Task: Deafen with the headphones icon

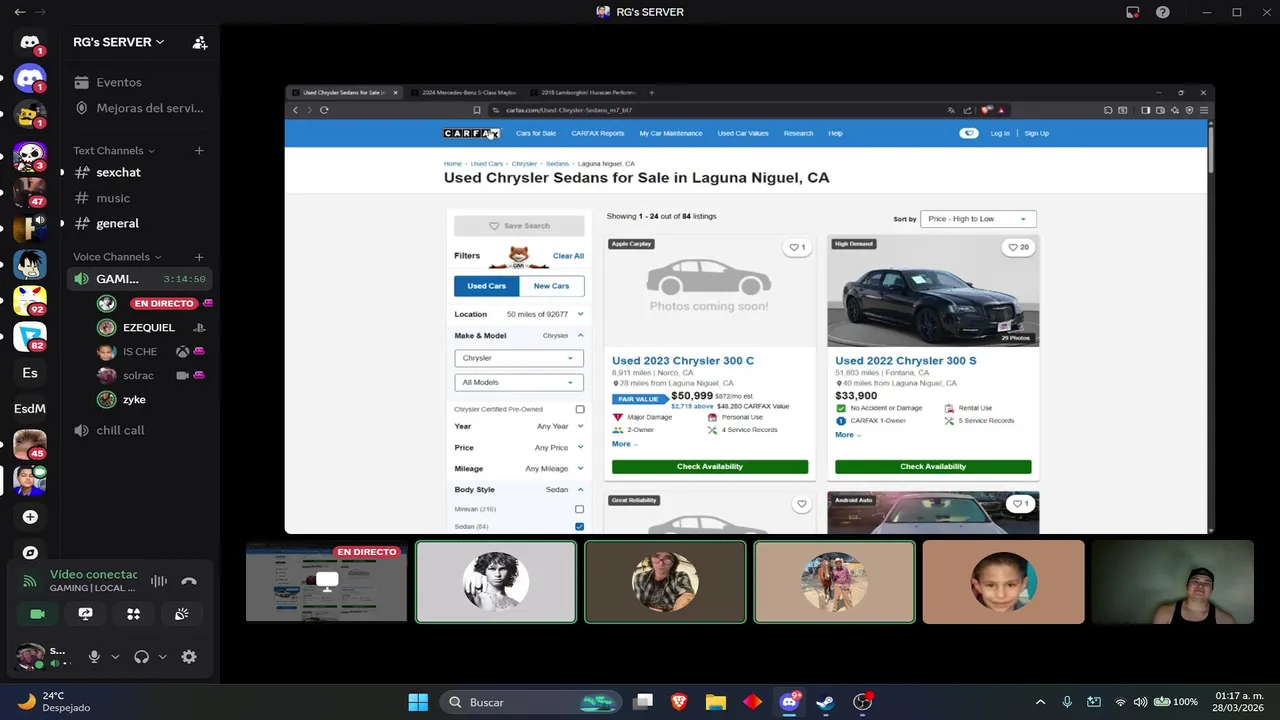Action: click(x=141, y=657)
